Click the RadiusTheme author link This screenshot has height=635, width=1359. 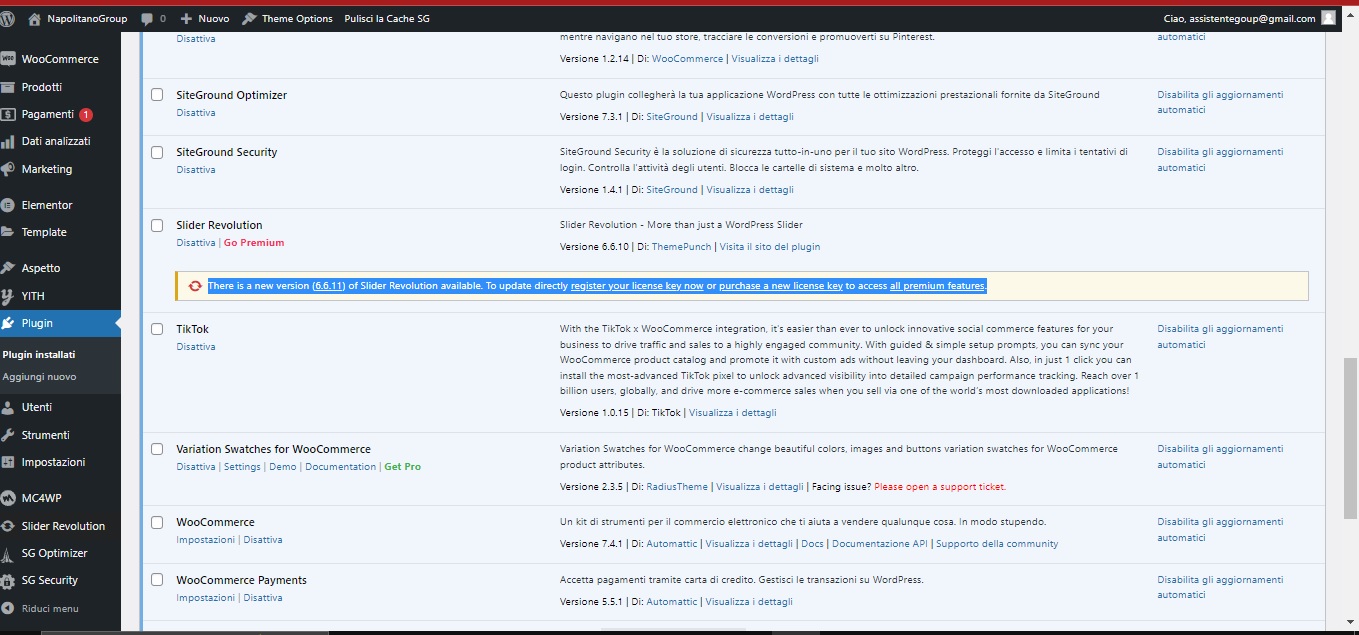677,487
